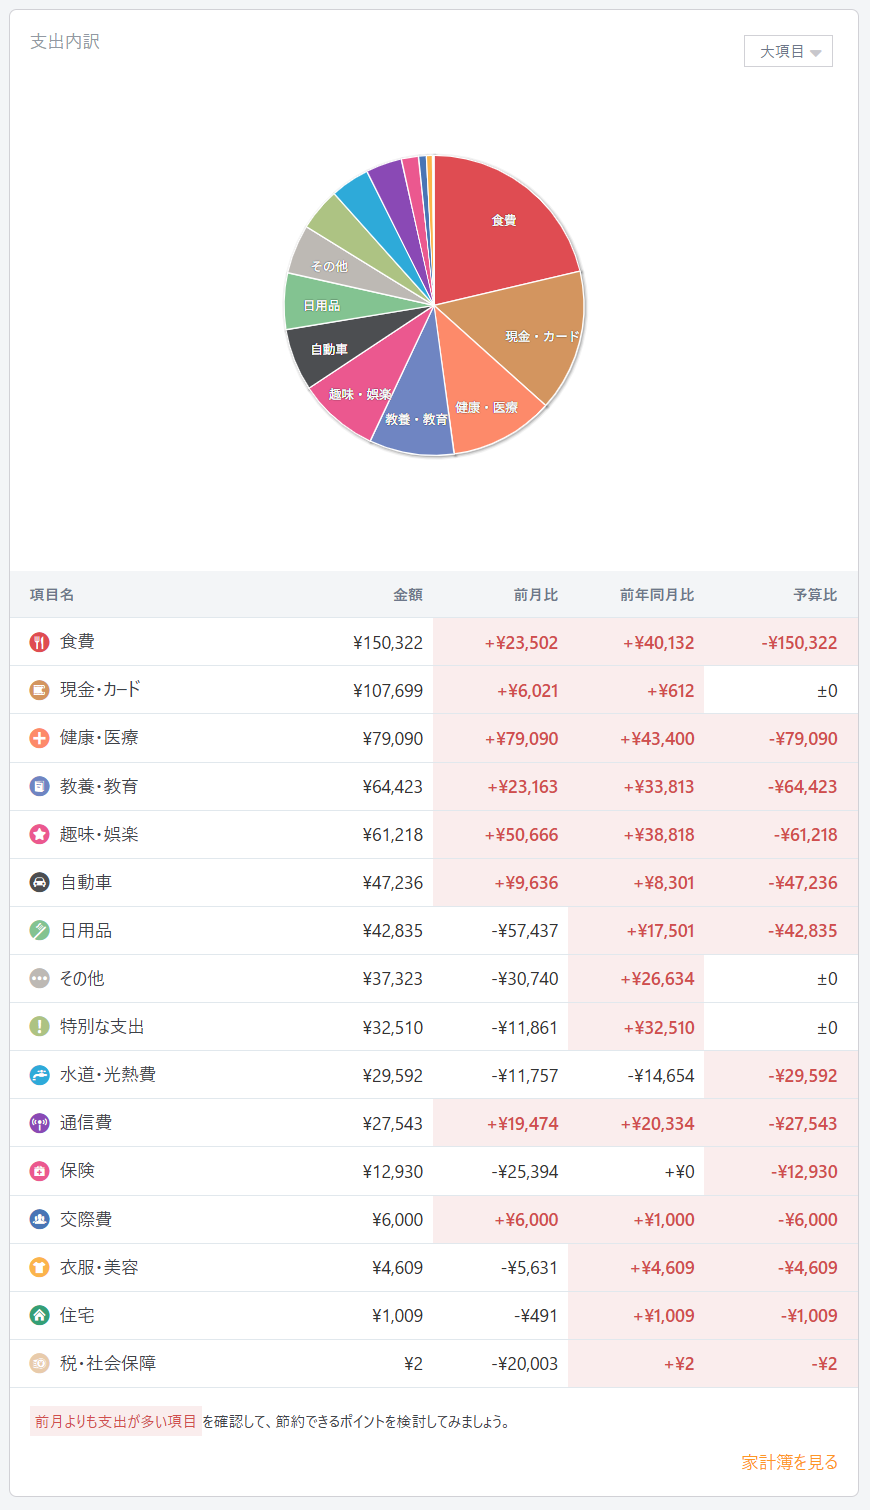Screen dimensions: 870x1510
Task: Click the 通信費 signal icon
Action: (40, 1123)
